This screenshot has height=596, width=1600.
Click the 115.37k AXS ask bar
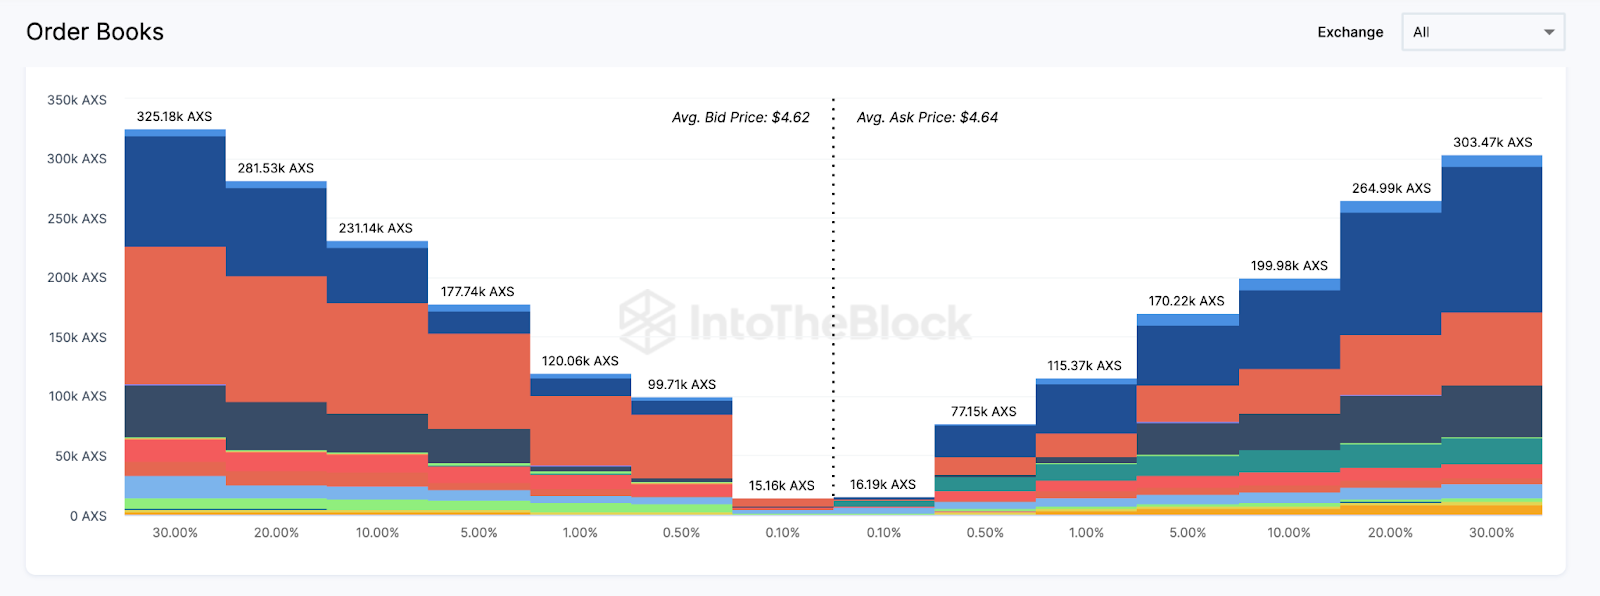point(1086,448)
